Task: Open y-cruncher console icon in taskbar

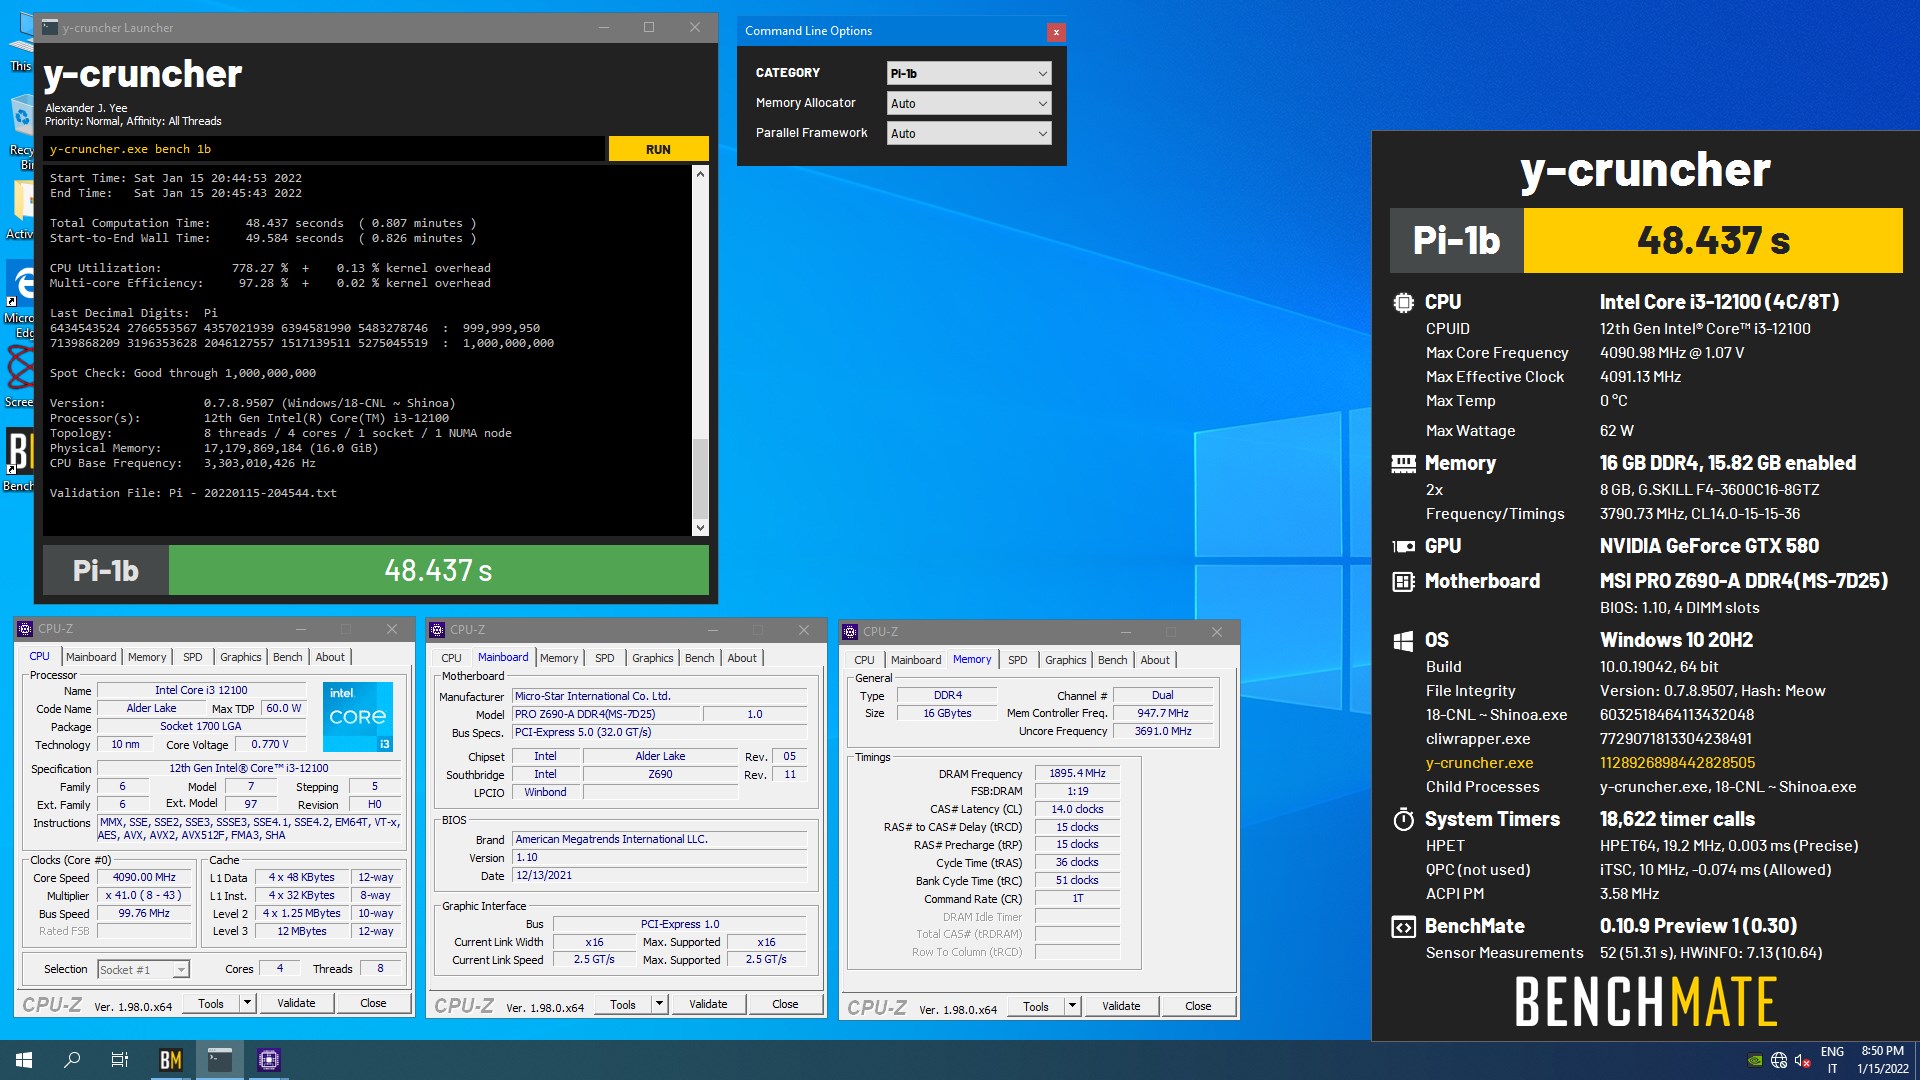Action: 220,1060
